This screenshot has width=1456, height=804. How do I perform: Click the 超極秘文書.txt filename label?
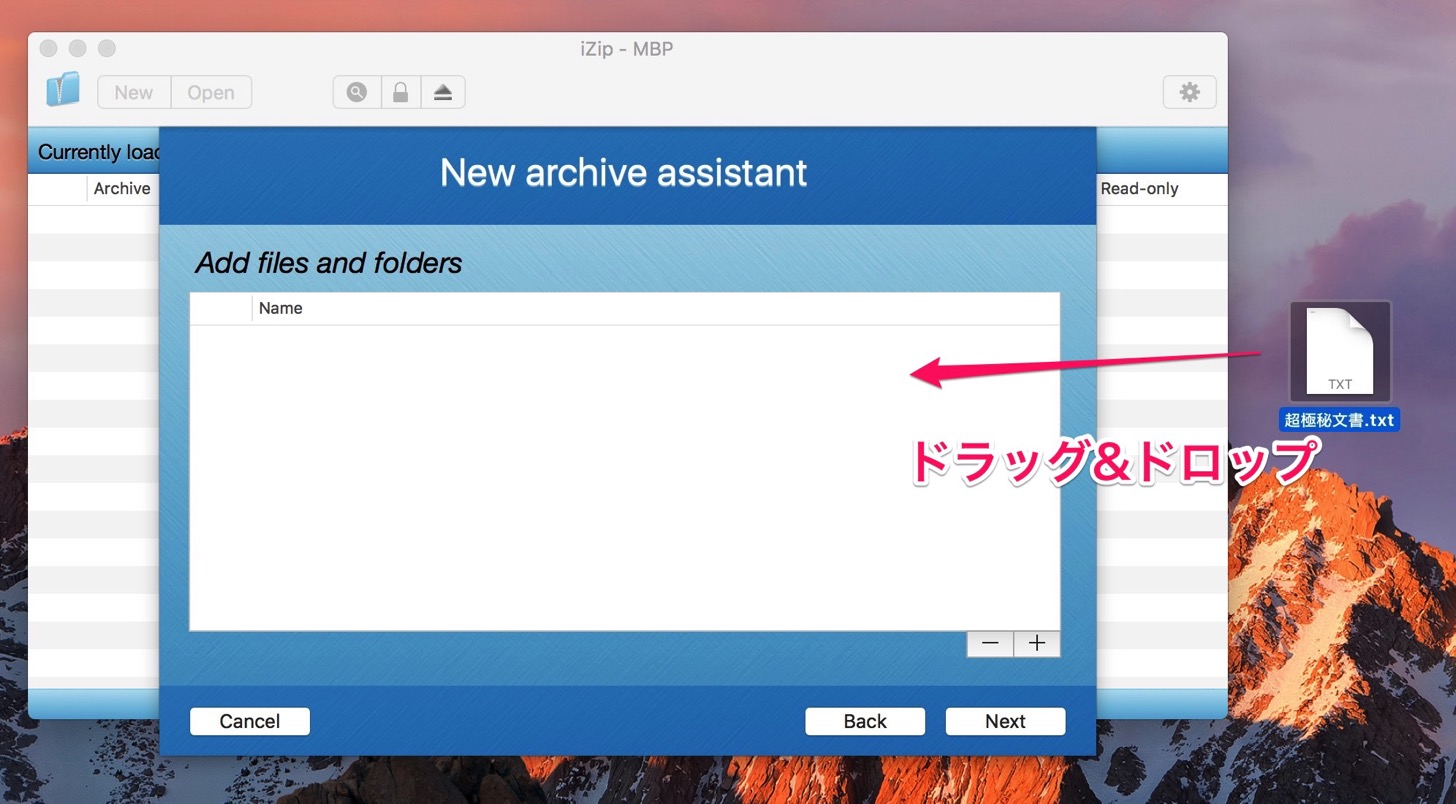pyautogui.click(x=1339, y=420)
